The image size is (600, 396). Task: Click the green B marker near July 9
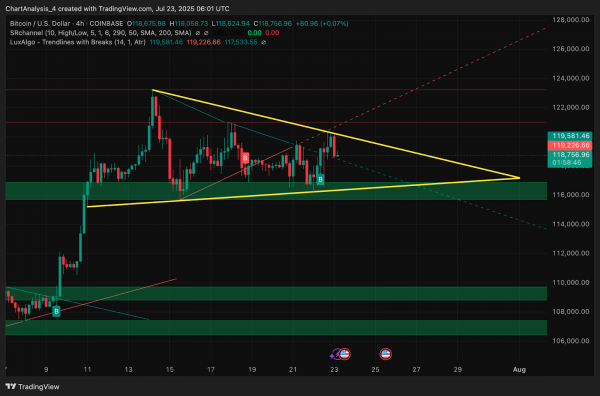(56, 311)
